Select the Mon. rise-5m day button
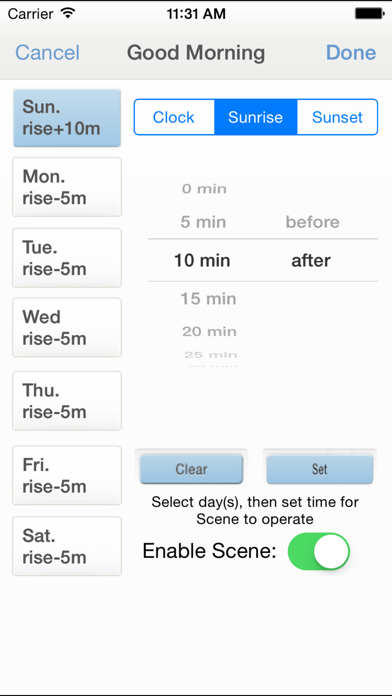 click(x=67, y=187)
